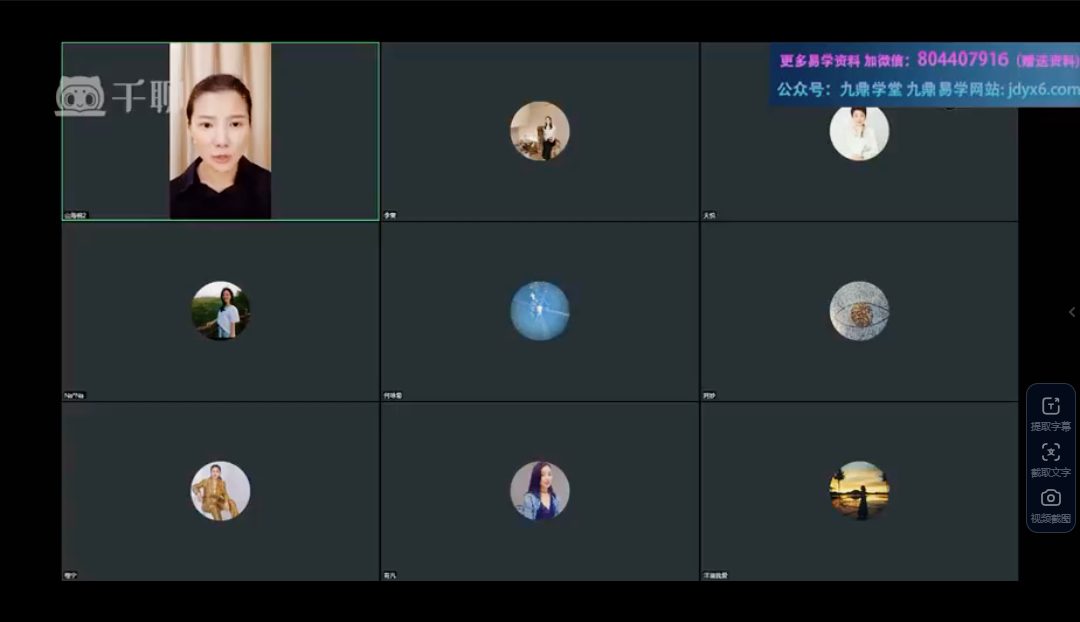
Task: Click the 九鼎学堂 public account text
Action: point(871,90)
